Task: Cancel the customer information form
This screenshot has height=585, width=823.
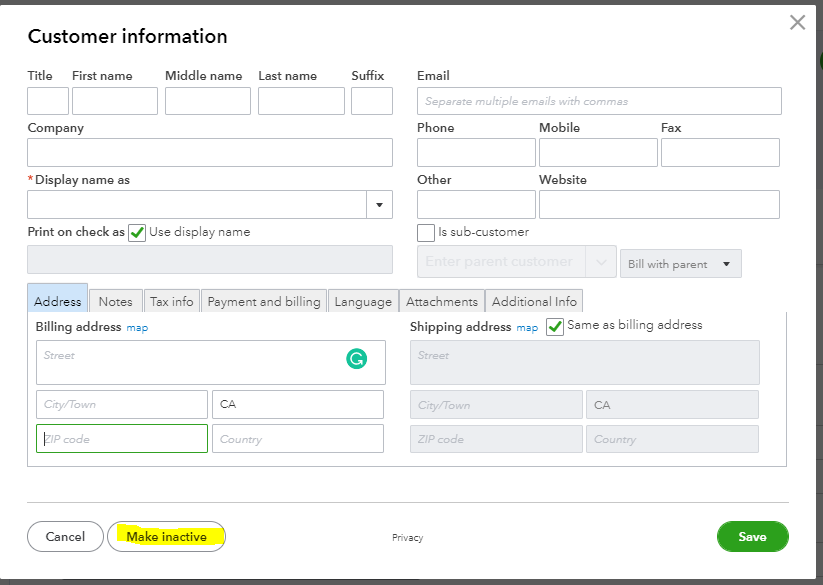Action: (65, 537)
